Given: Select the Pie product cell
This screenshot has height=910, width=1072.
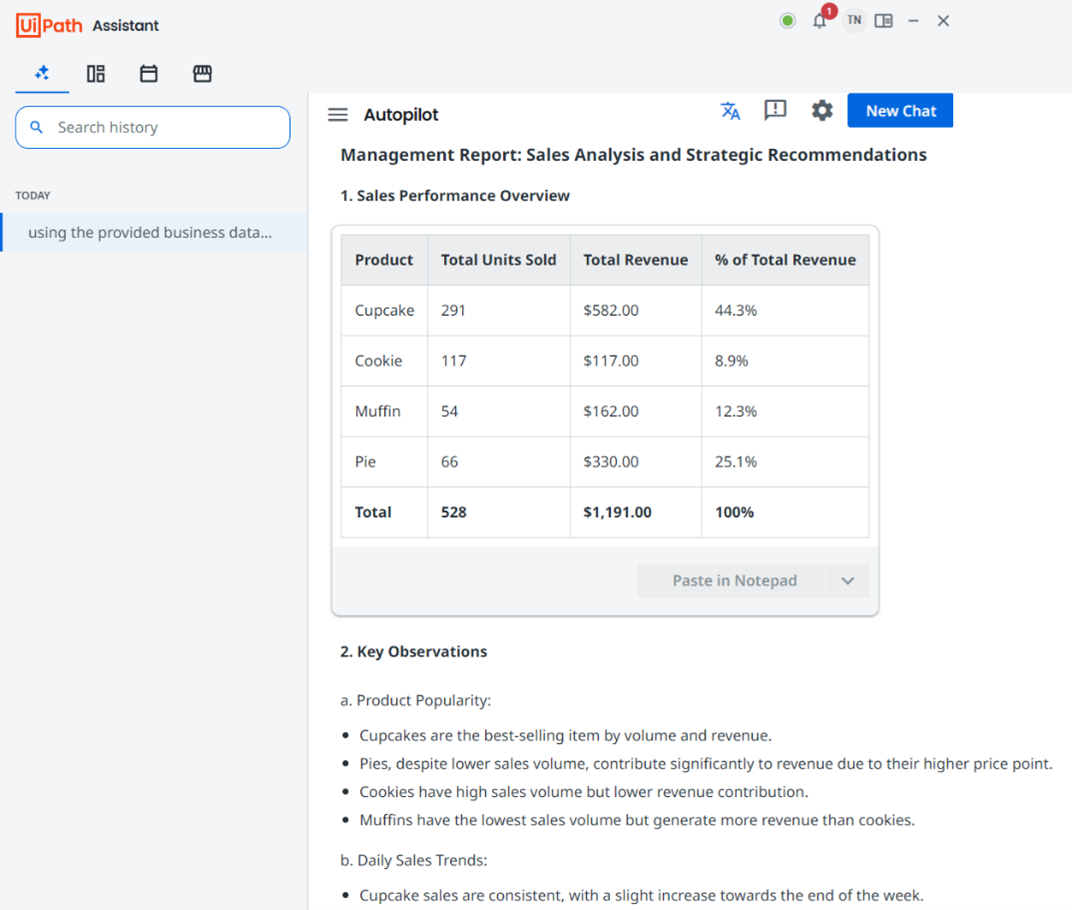Looking at the screenshot, I should tap(384, 462).
